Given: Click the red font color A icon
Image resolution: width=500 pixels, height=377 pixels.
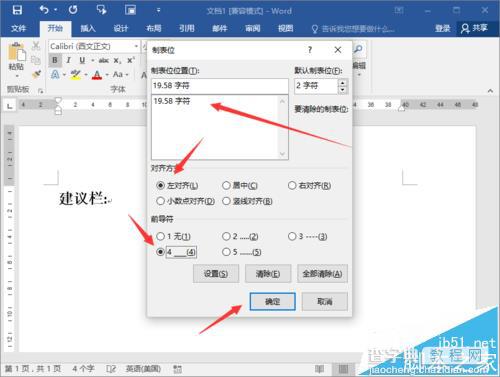Looking at the screenshot, I should [97, 75].
